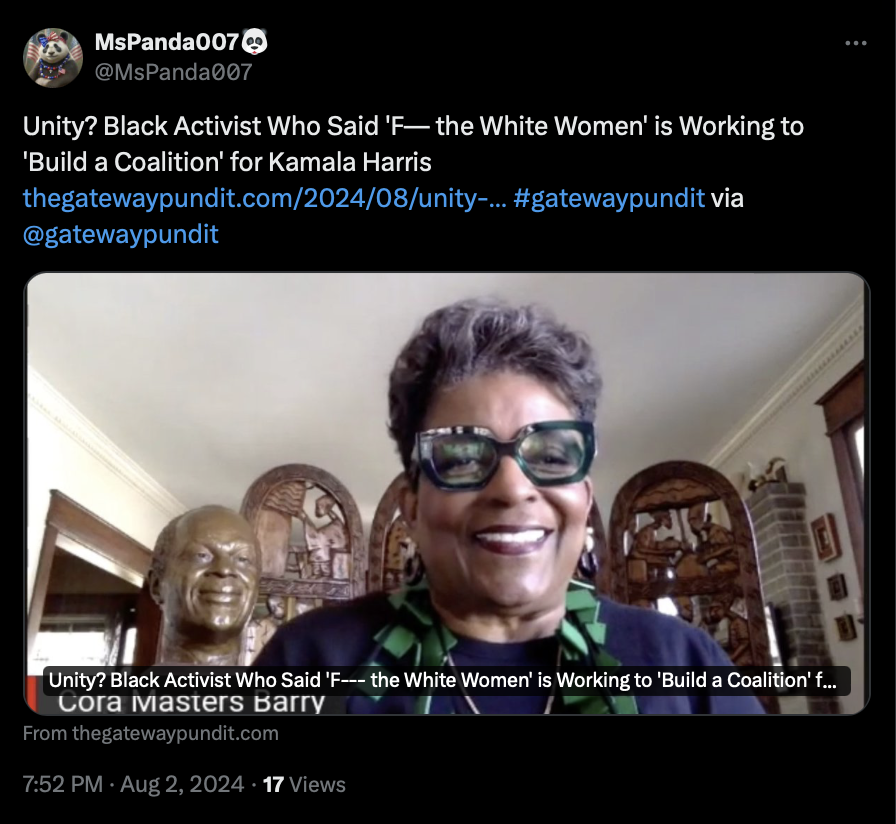
Task: Open the @gatewaypundit mention
Action: [x=121, y=234]
